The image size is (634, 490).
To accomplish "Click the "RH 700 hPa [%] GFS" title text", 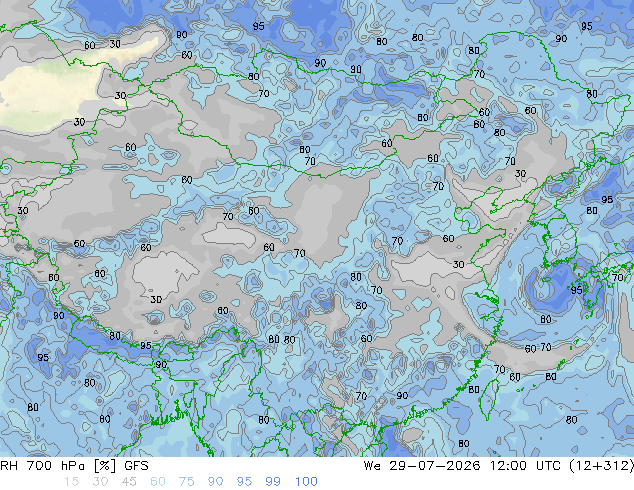I will pos(74,466).
